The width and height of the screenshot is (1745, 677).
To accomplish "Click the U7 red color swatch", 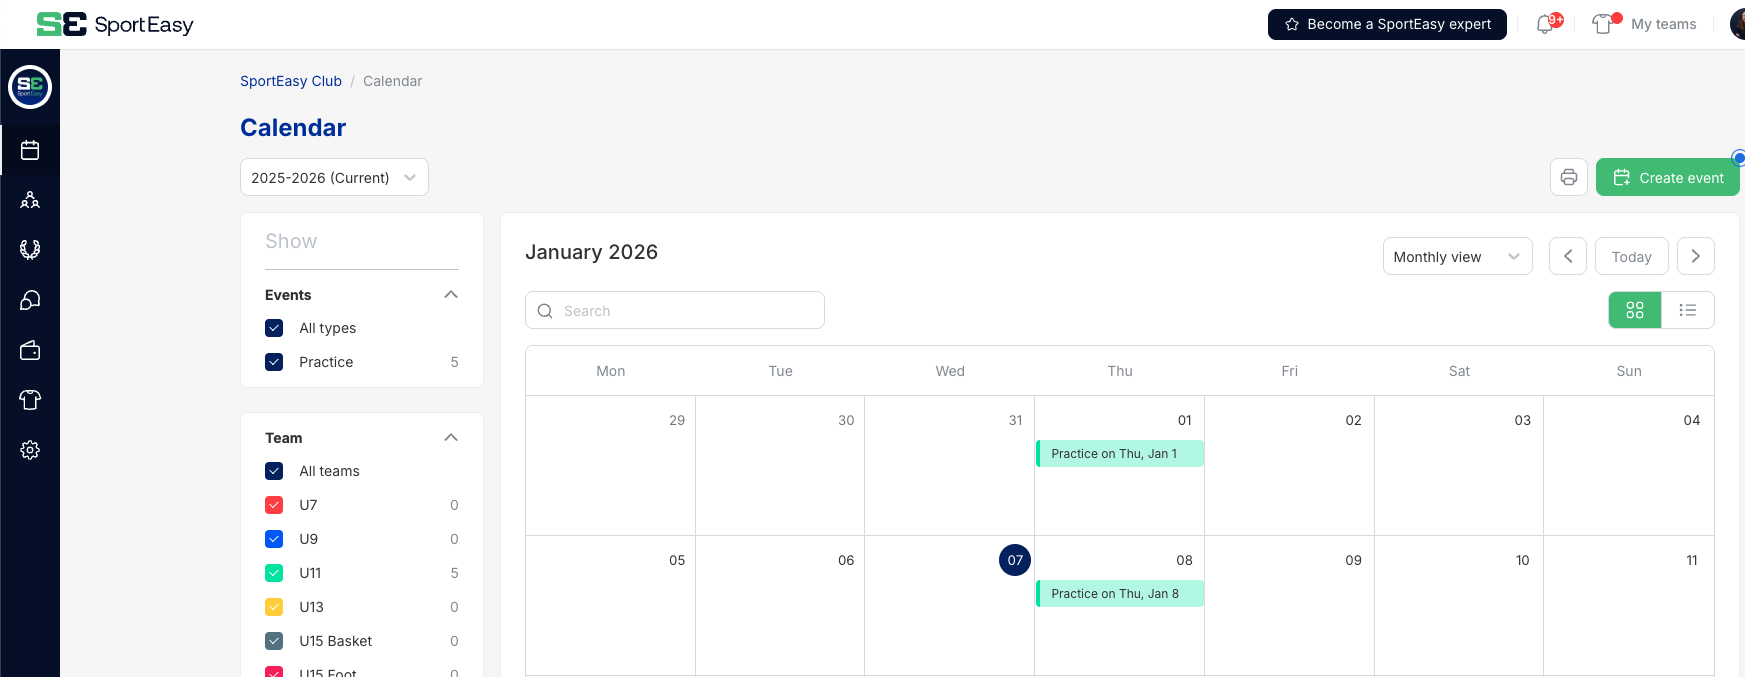I will click(274, 505).
